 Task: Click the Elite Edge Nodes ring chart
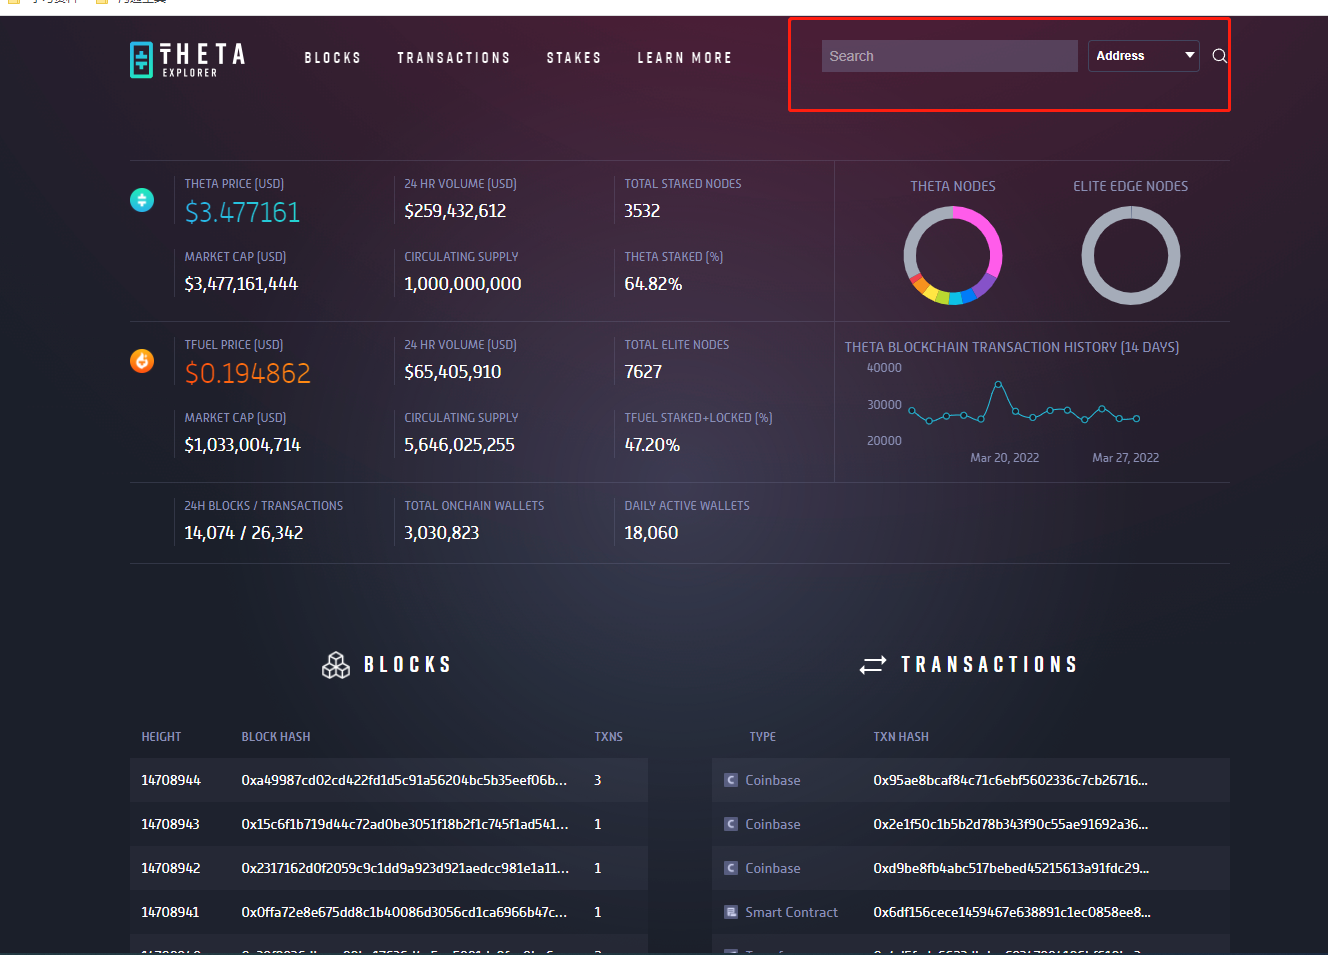pyautogui.click(x=1131, y=255)
